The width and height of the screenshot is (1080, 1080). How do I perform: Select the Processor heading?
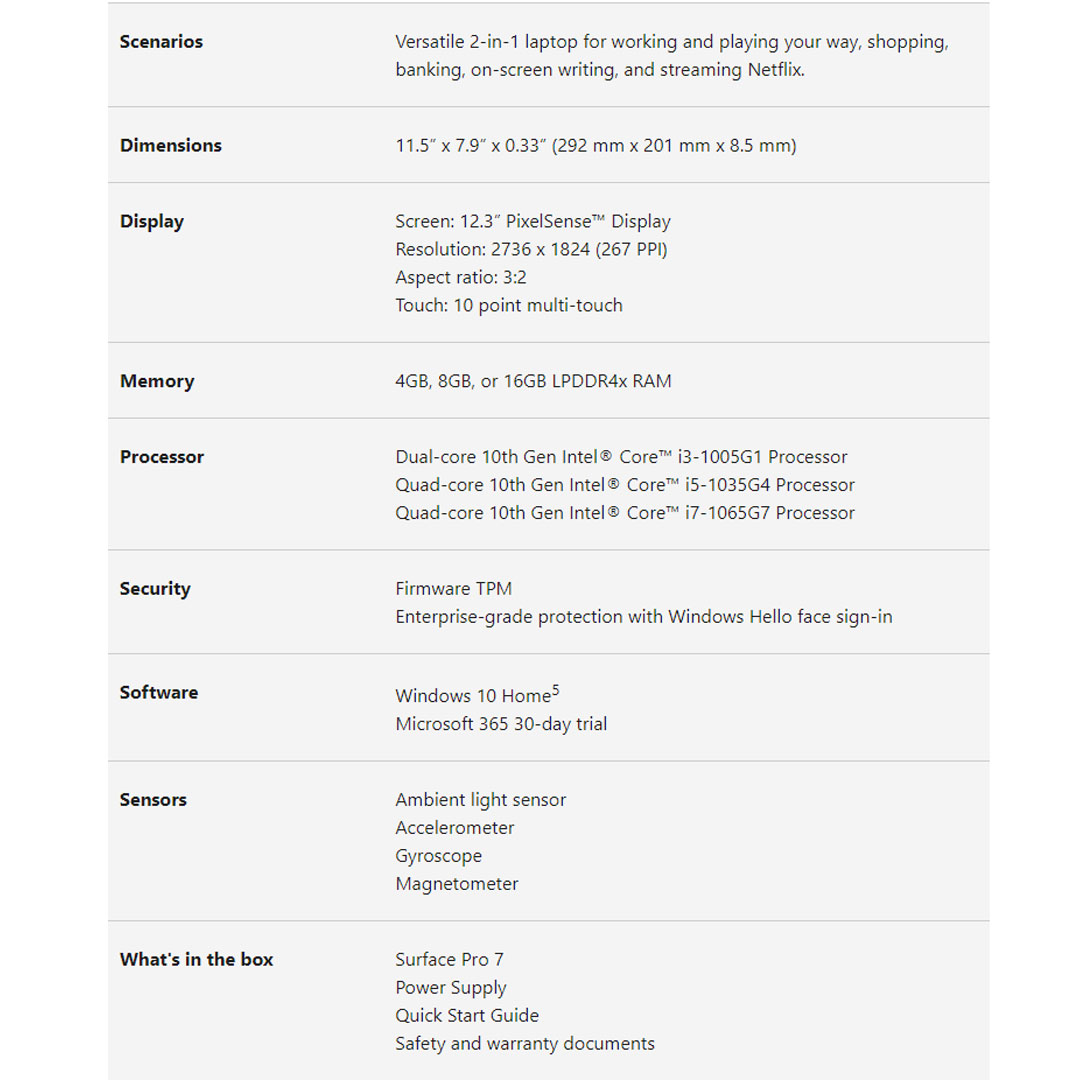click(x=162, y=458)
